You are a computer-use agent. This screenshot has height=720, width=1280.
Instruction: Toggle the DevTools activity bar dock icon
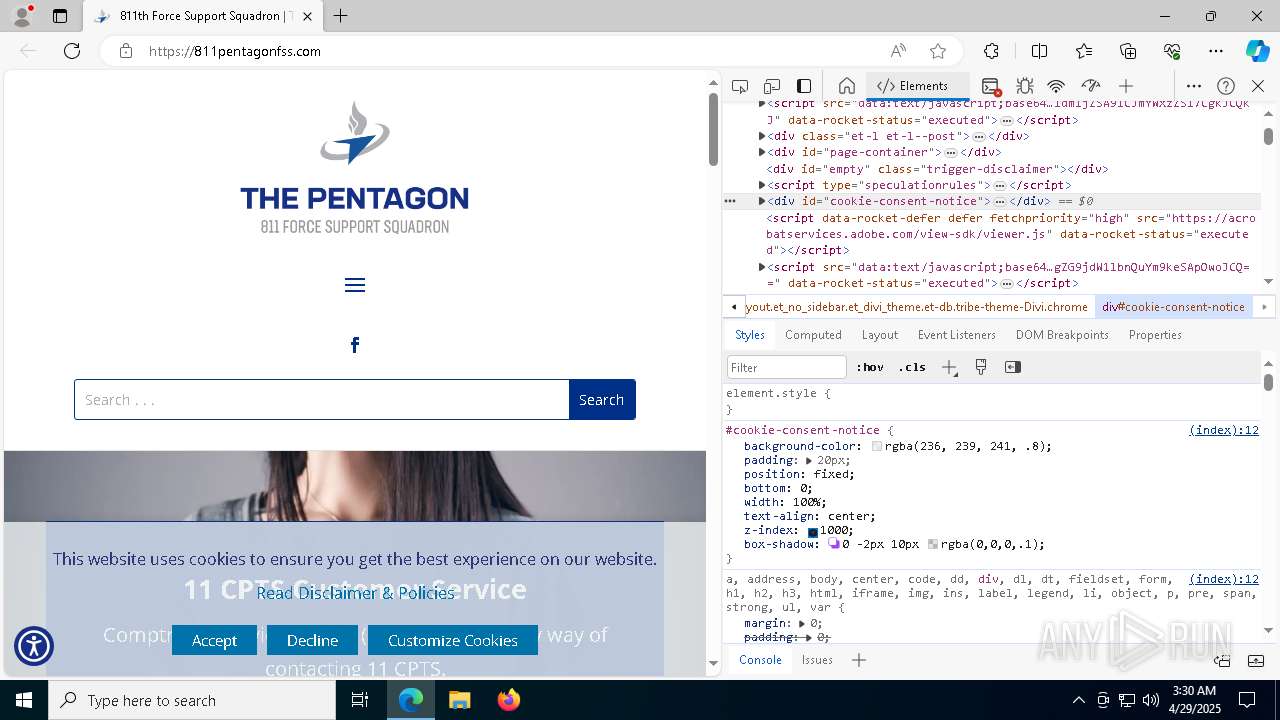(804, 86)
